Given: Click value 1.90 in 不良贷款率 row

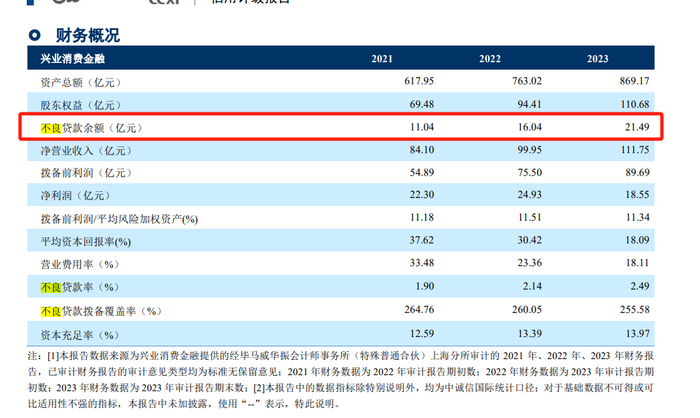Looking at the screenshot, I should click(425, 286).
